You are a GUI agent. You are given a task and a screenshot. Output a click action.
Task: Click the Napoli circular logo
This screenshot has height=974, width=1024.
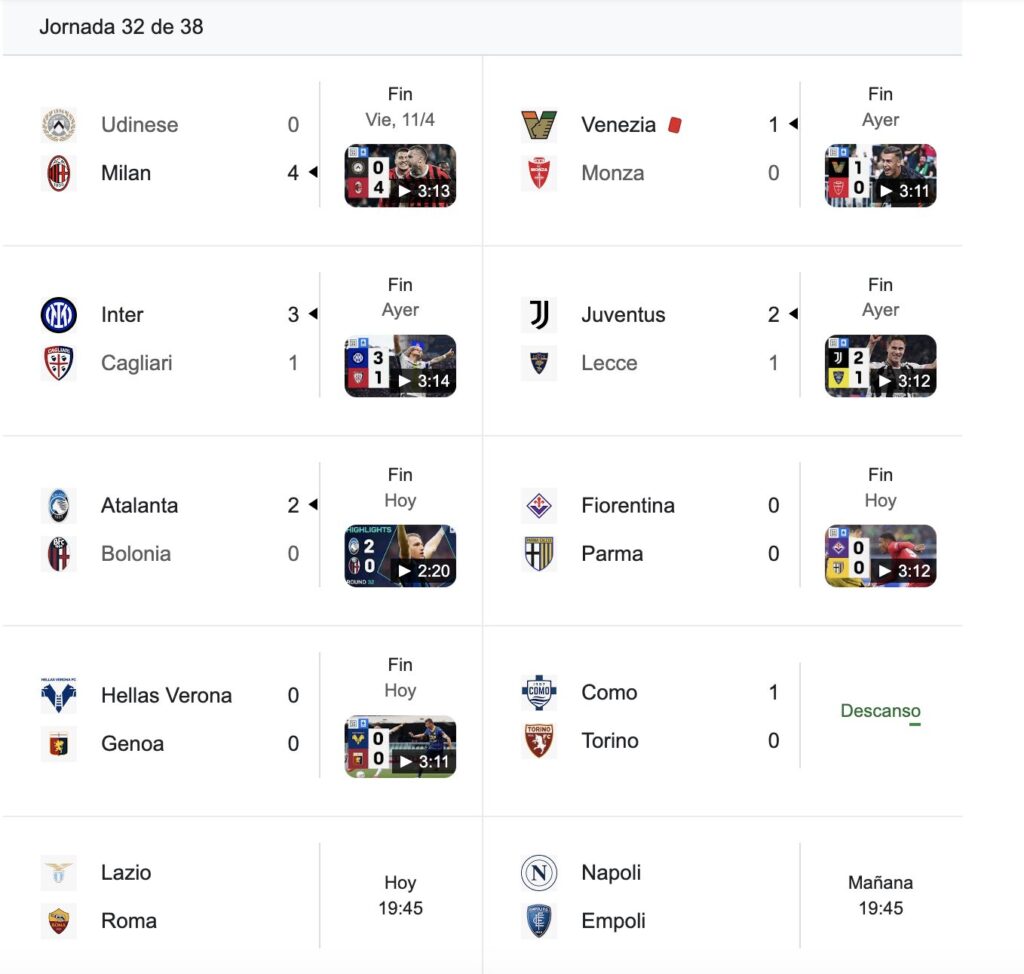coord(539,873)
